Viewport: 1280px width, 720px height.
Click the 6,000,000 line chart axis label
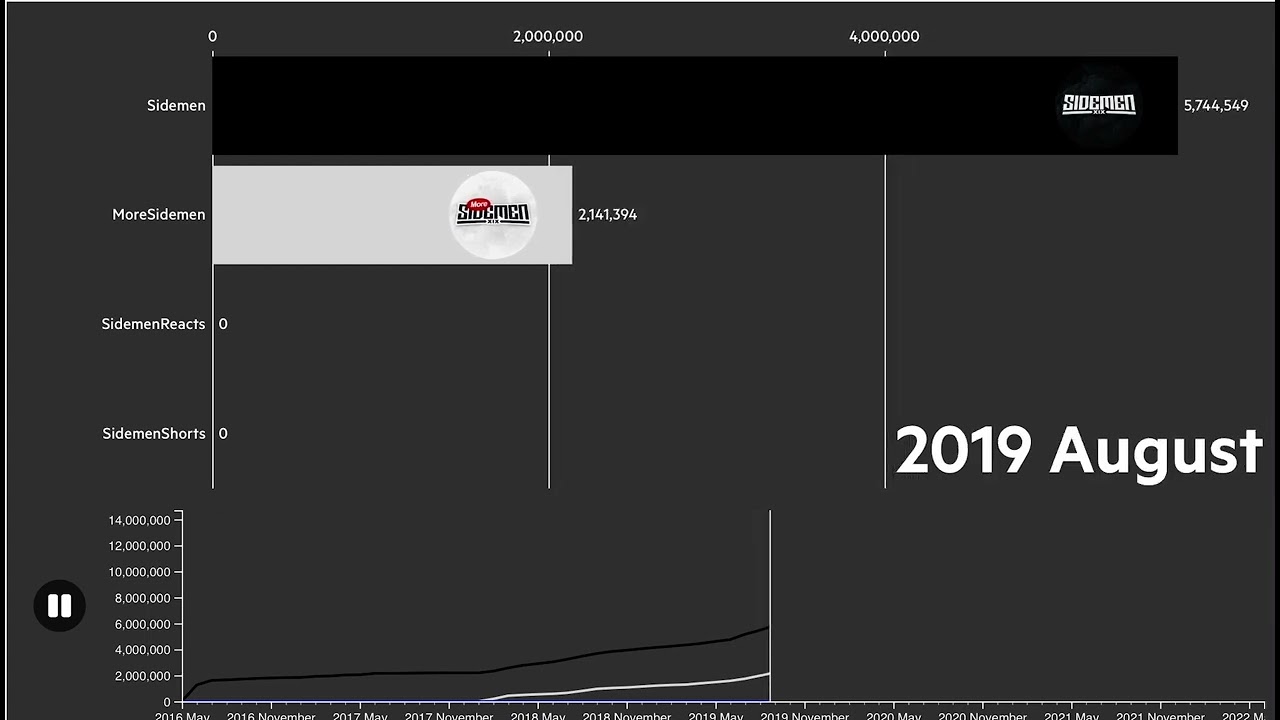click(141, 624)
